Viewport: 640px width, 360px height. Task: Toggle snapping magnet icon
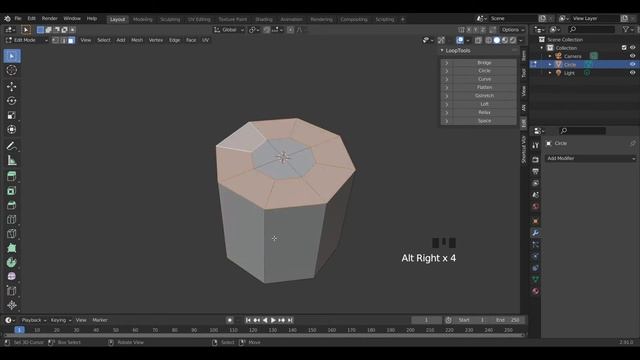tap(267, 30)
